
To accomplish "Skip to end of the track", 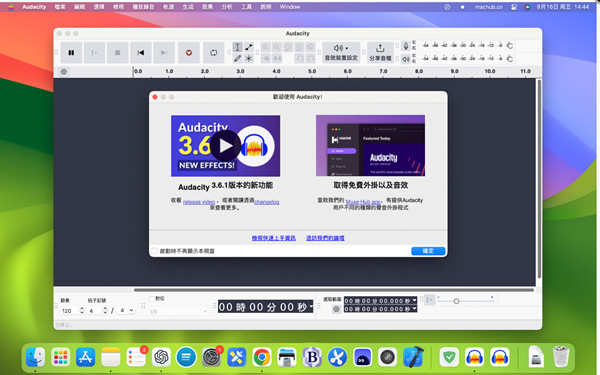I will pyautogui.click(x=164, y=53).
